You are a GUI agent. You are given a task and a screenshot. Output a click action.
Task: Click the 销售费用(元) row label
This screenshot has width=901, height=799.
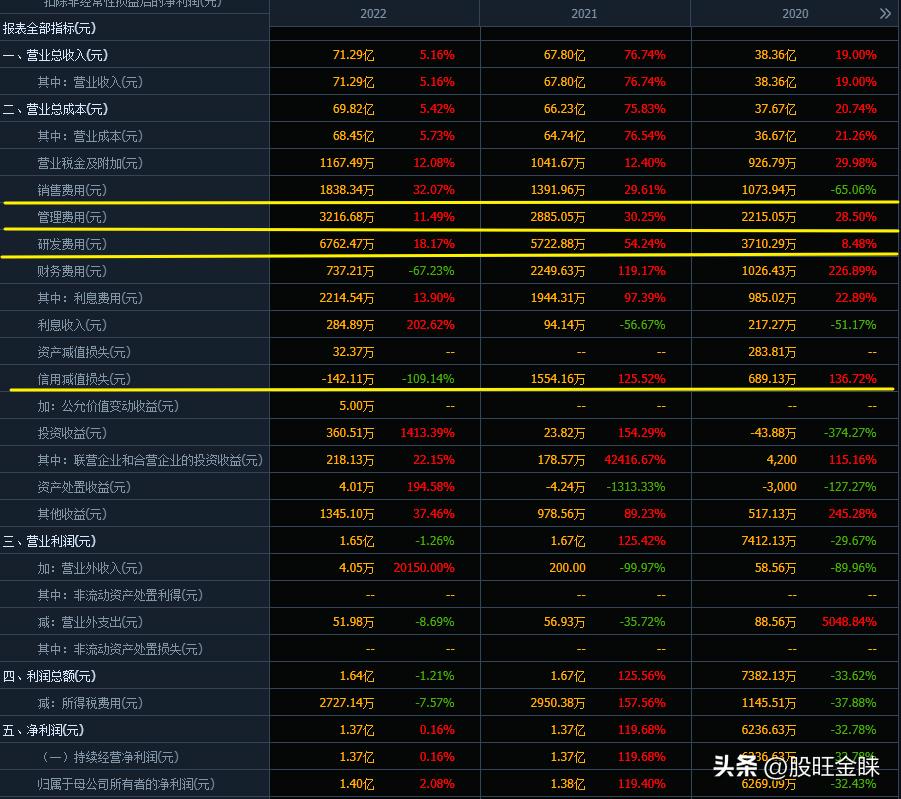(72, 190)
